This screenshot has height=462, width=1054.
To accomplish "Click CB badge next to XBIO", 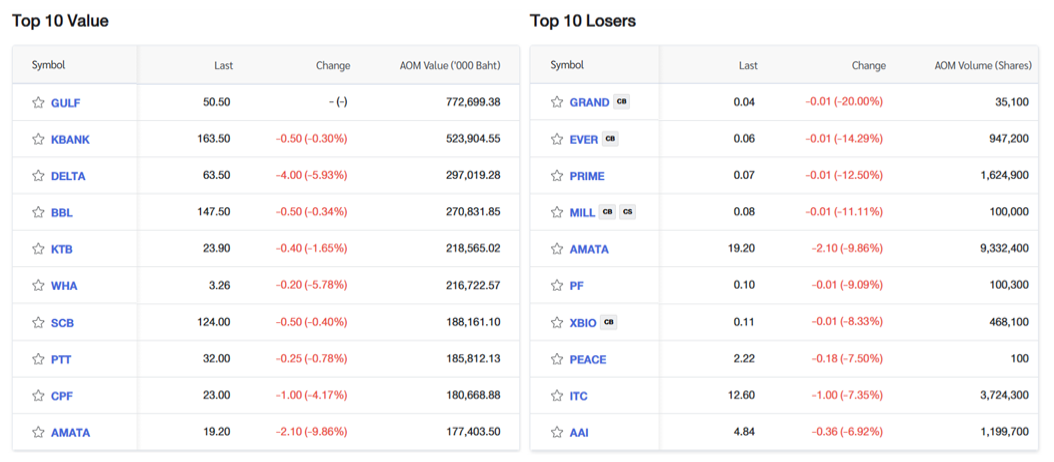I will [x=609, y=322].
